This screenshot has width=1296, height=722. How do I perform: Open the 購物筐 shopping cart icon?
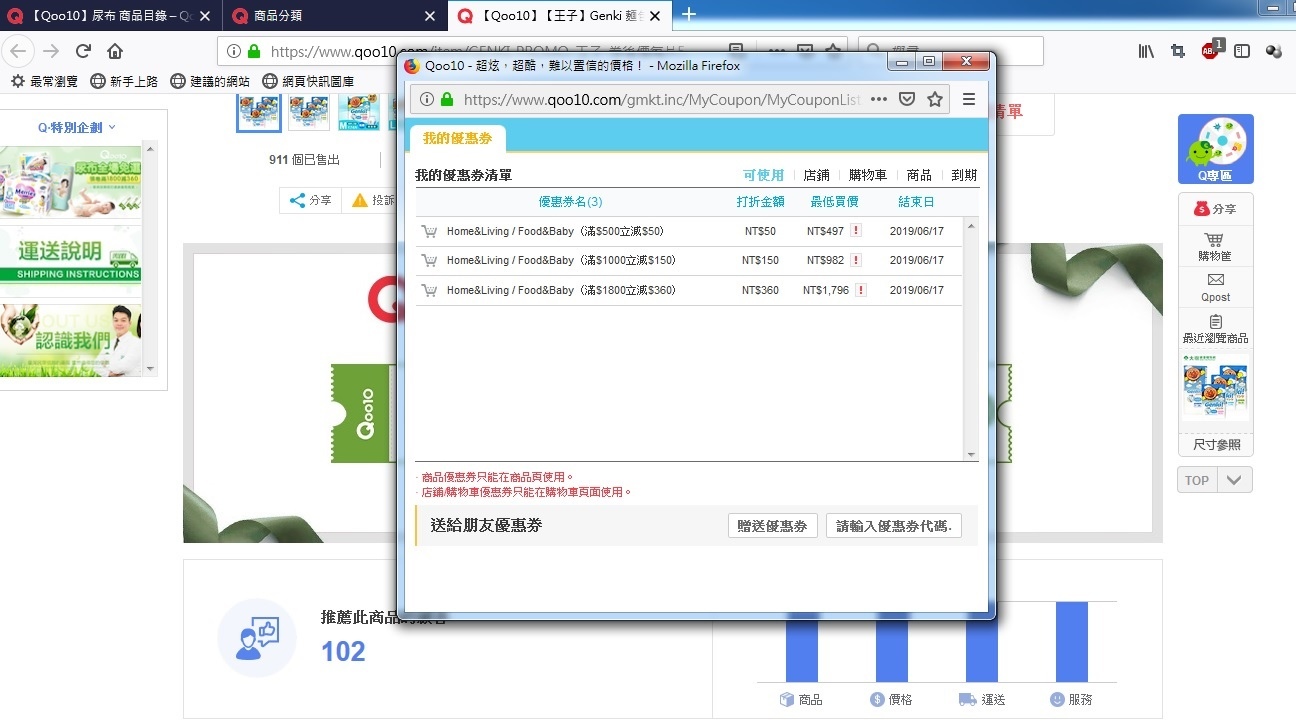(x=1215, y=246)
